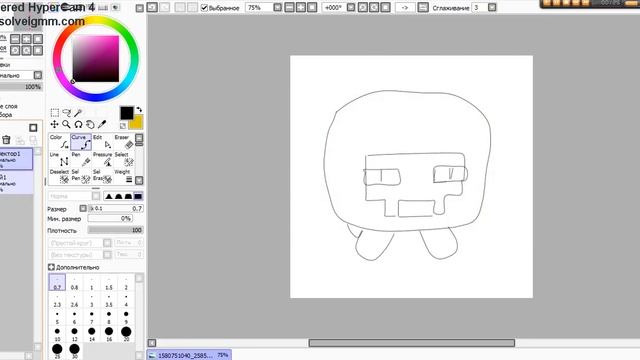Pick brush size 20 preset
Viewport: 640px width, 360px height.
pos(126,334)
